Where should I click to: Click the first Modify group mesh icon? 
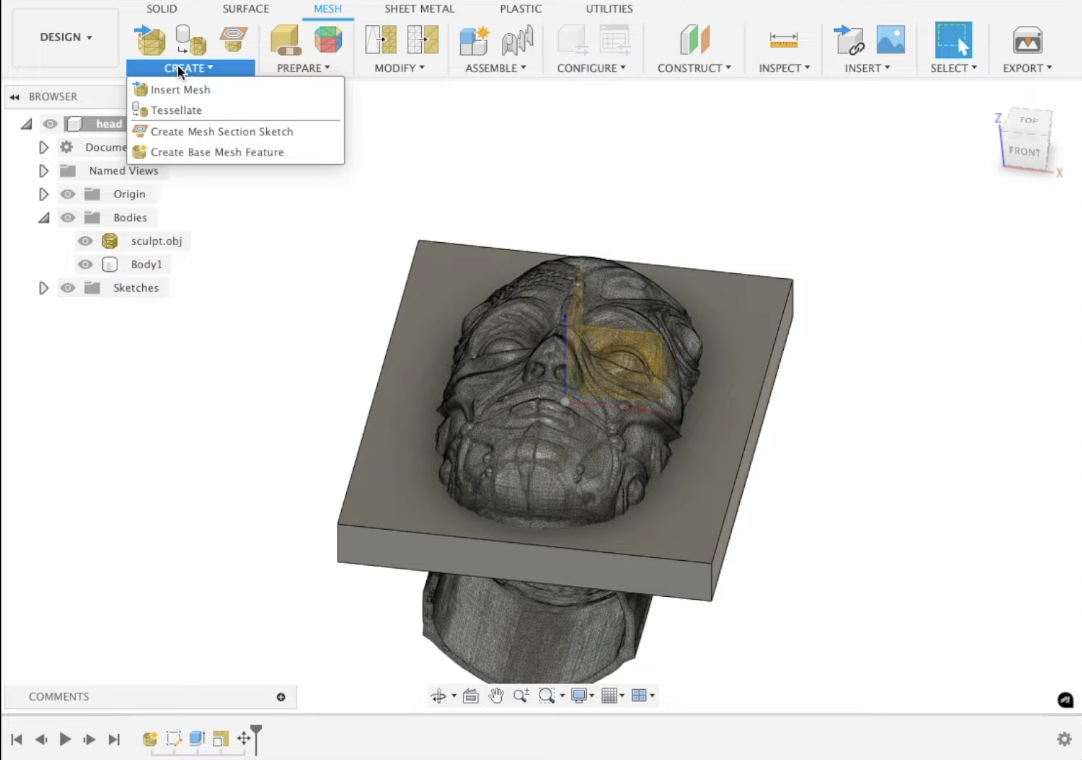(380, 39)
